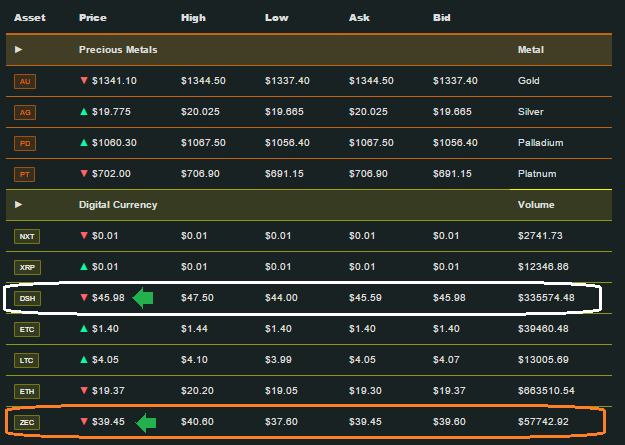This screenshot has width=625, height=445.
Task: Click the Bid column header
Action: coord(442,18)
